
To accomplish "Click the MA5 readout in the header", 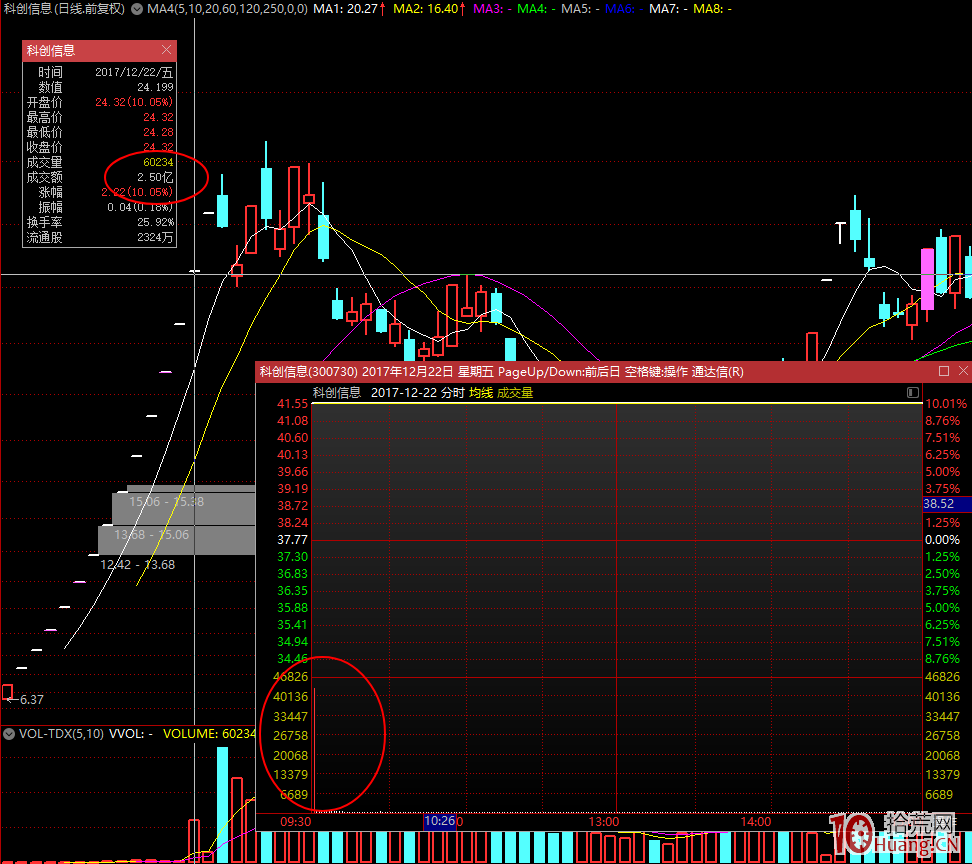I will pos(580,9).
